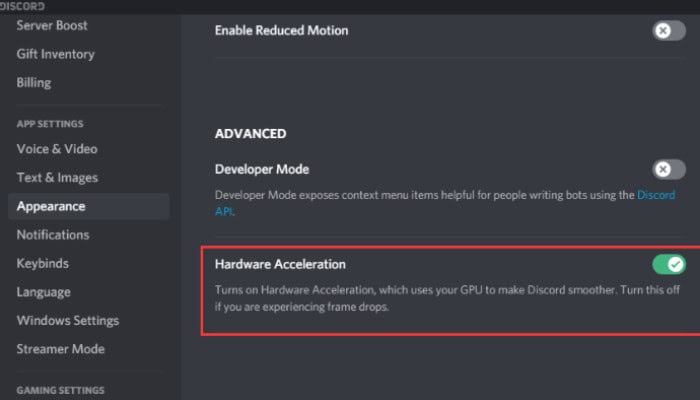
Task: Select the Appearance tab
Action: click(88, 206)
